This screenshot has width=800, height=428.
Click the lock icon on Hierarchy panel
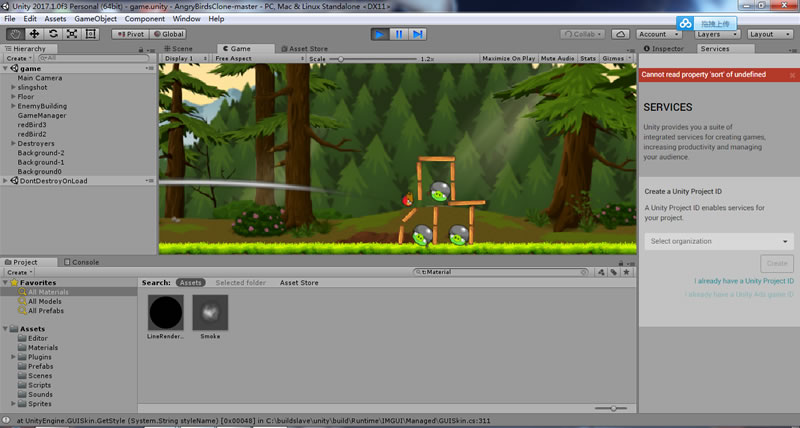tap(141, 49)
